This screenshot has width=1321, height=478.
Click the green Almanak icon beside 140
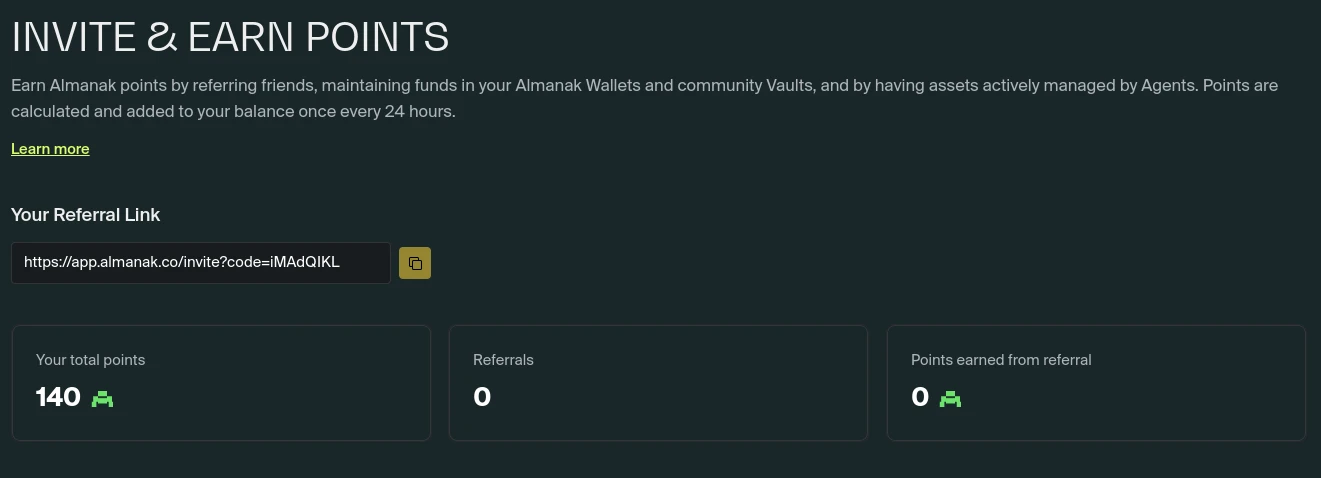102,398
